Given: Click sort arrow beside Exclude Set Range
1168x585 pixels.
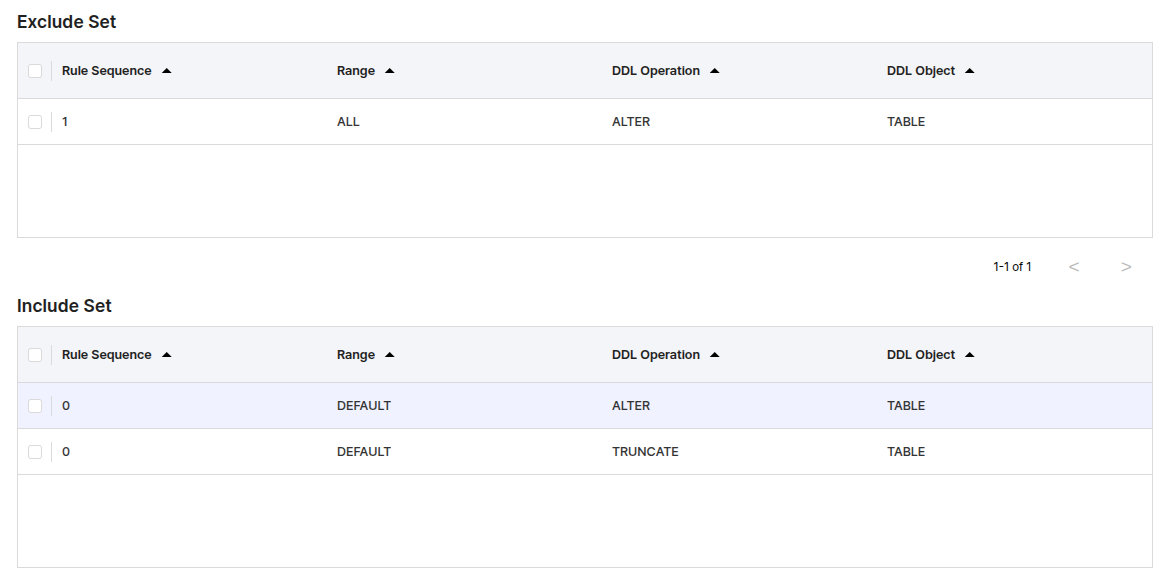Looking at the screenshot, I should point(390,71).
